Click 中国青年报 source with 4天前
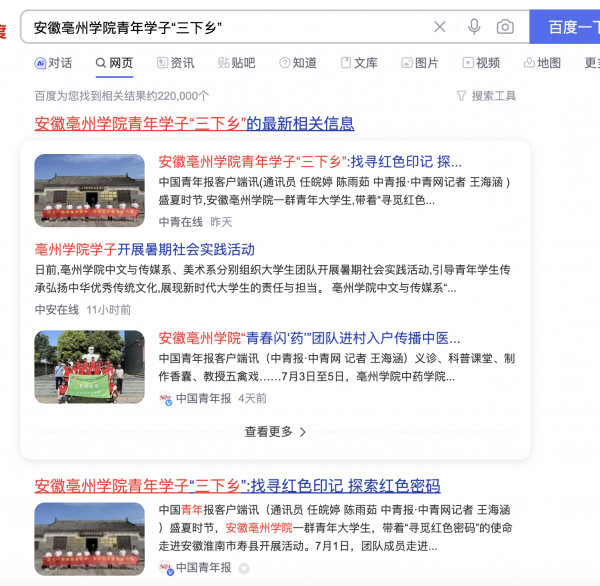 (204, 398)
